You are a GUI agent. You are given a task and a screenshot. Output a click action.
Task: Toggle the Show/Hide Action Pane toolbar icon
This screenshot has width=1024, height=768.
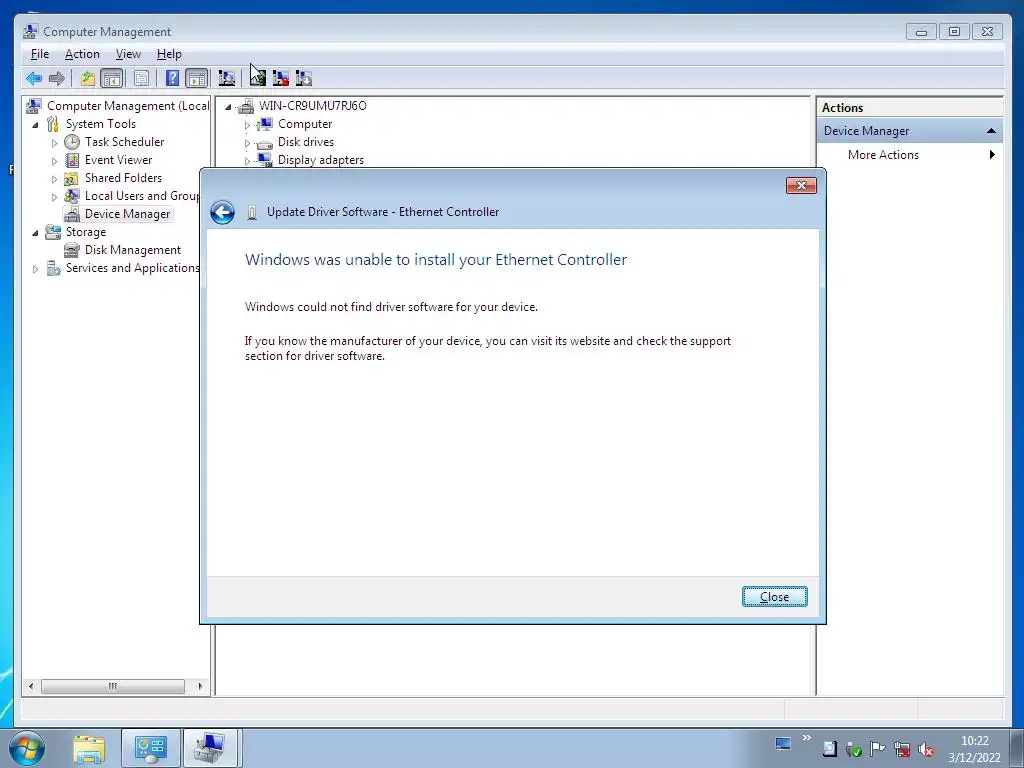tap(197, 78)
